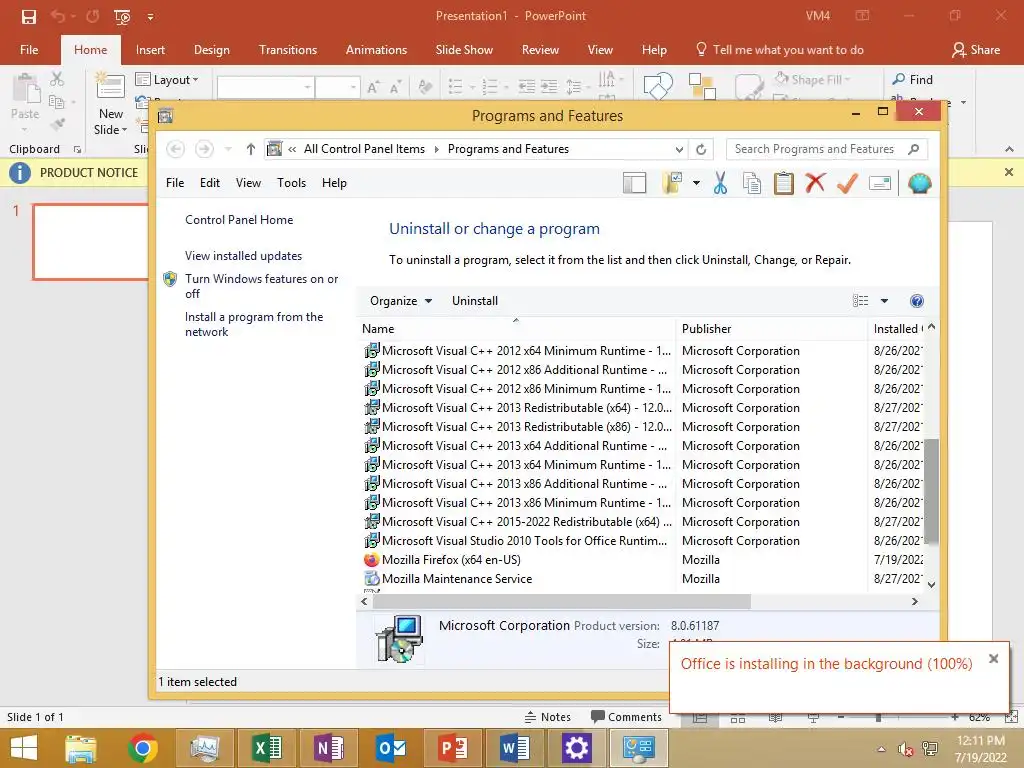Open the Animations ribbon tab
Screen dimensions: 1024x768
376,50
